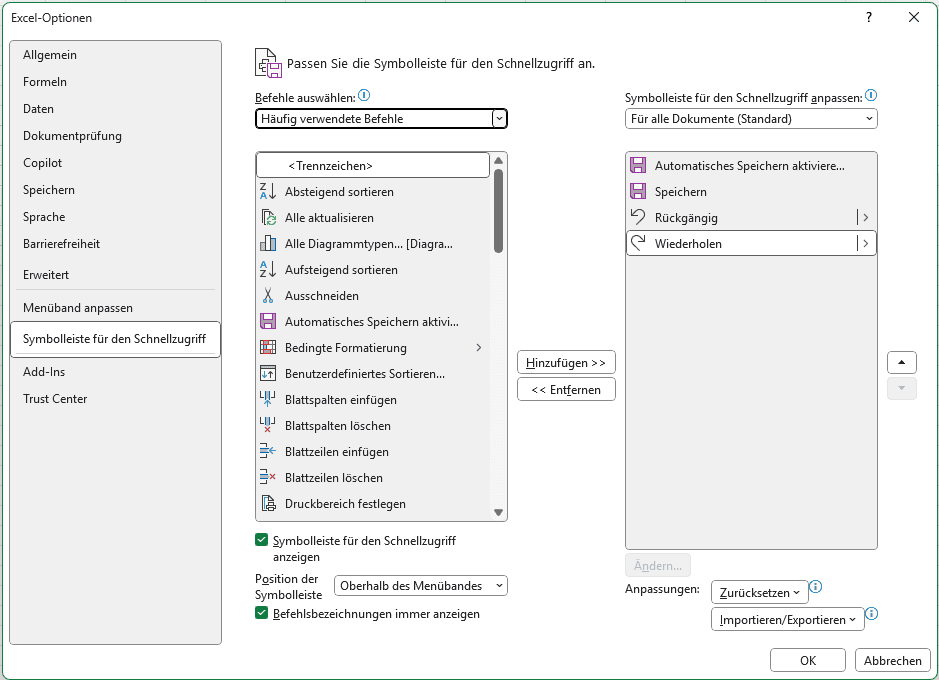939x680 pixels.
Task: Click the Wiederholen redo icon
Action: click(638, 243)
